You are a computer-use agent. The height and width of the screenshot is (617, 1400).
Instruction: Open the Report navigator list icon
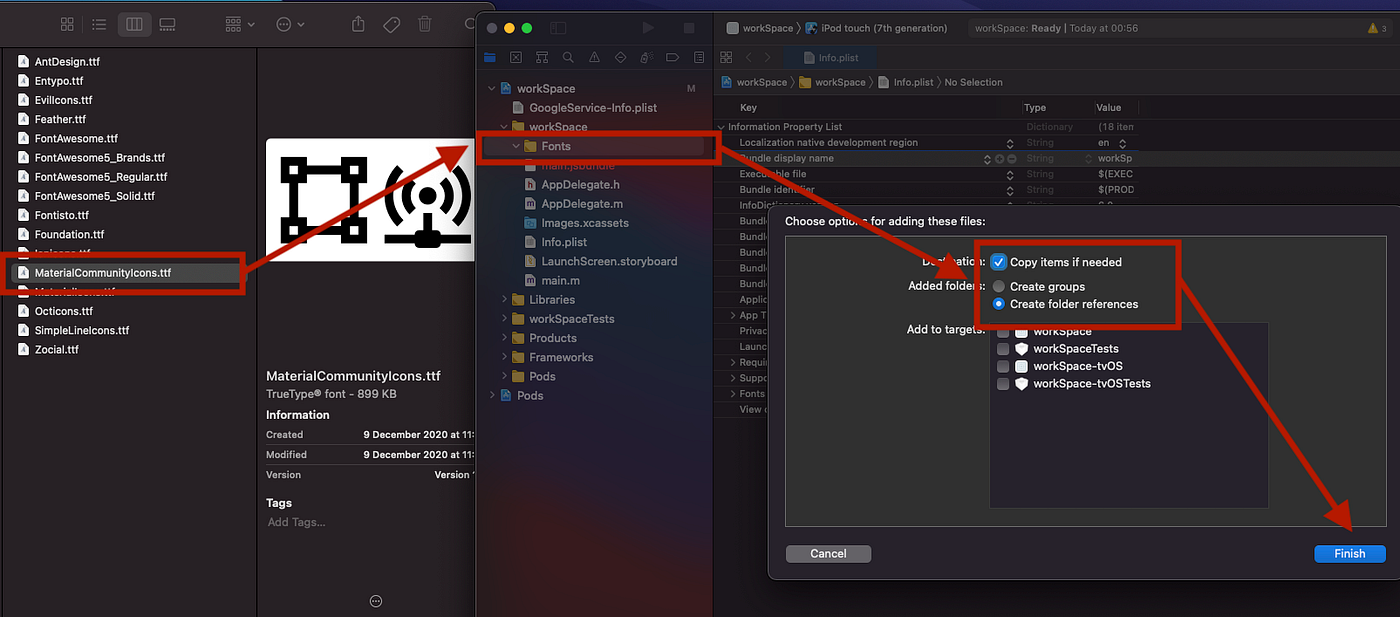click(x=698, y=57)
